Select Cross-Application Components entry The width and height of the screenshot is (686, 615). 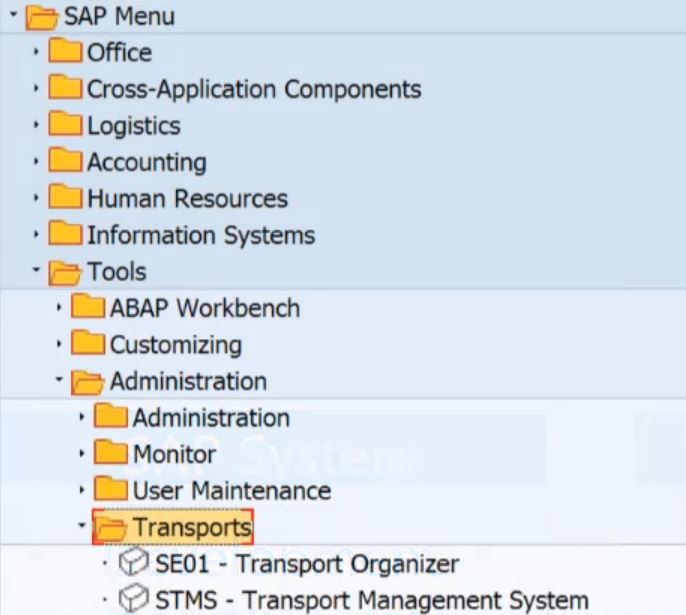[254, 90]
